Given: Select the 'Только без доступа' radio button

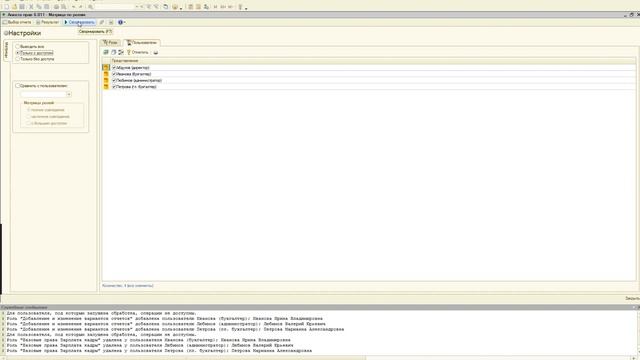Looking at the screenshot, I should [18, 59].
